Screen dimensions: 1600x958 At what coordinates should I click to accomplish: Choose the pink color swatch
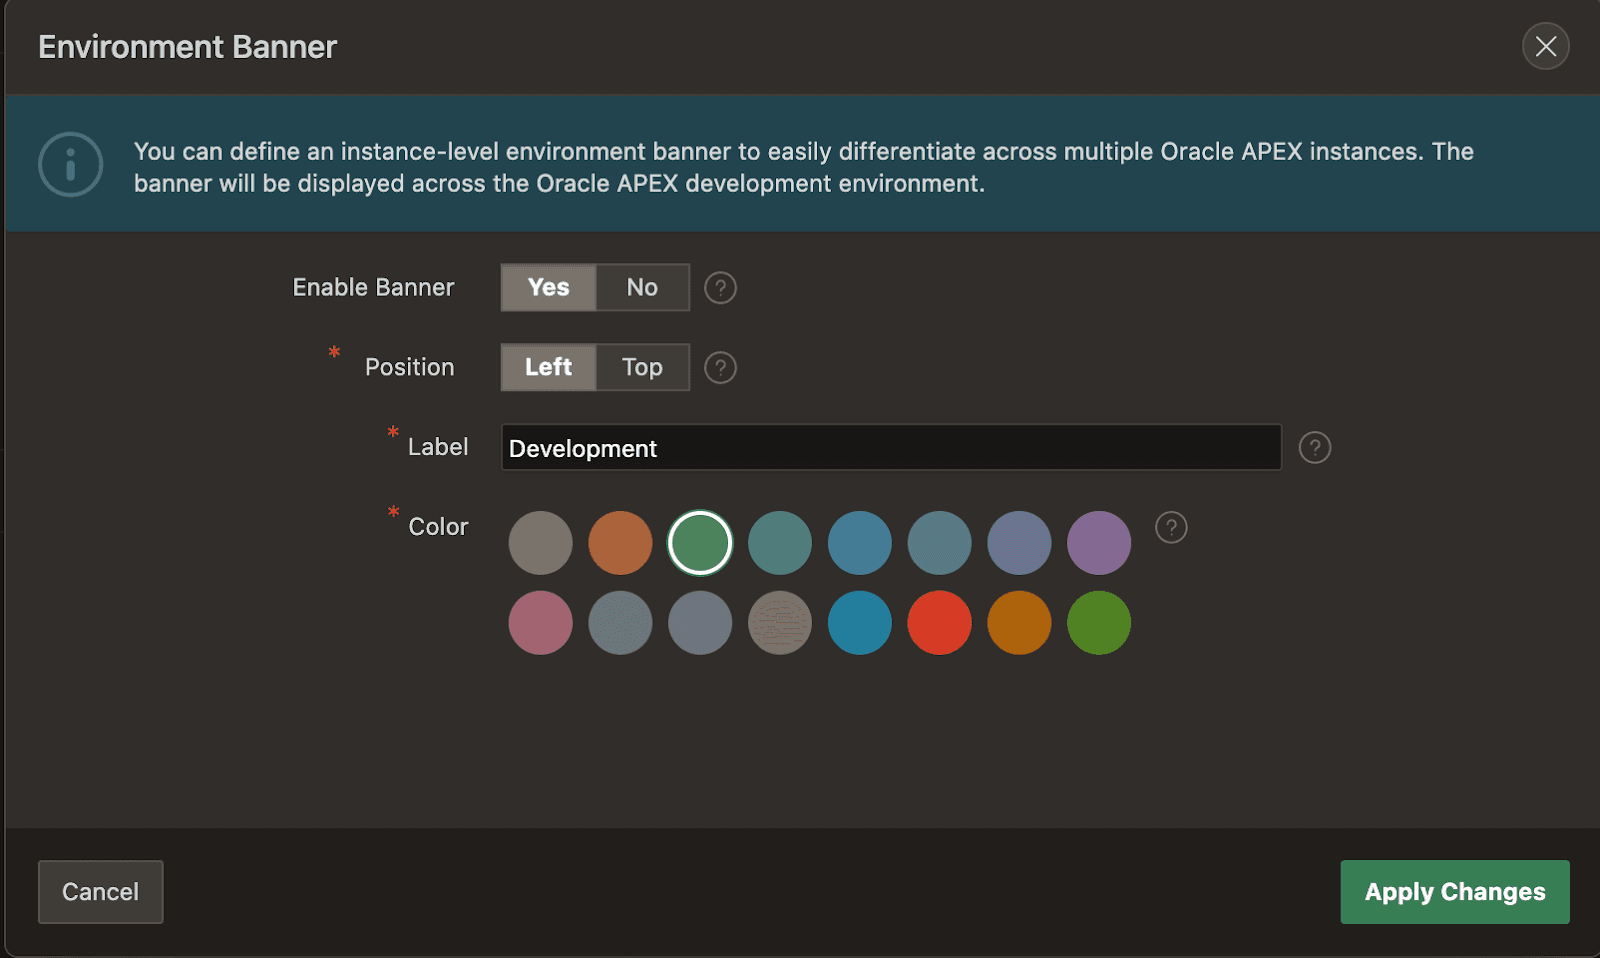540,623
